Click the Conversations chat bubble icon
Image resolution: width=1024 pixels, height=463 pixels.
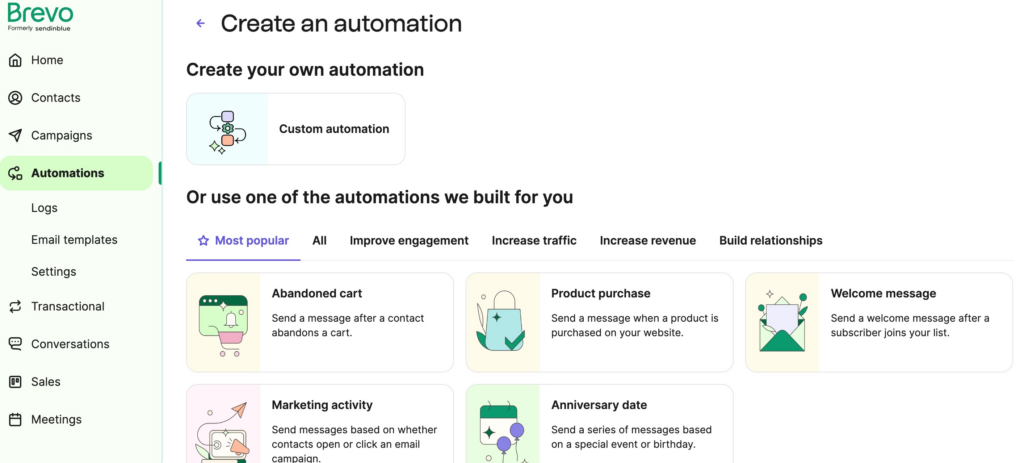(15, 344)
